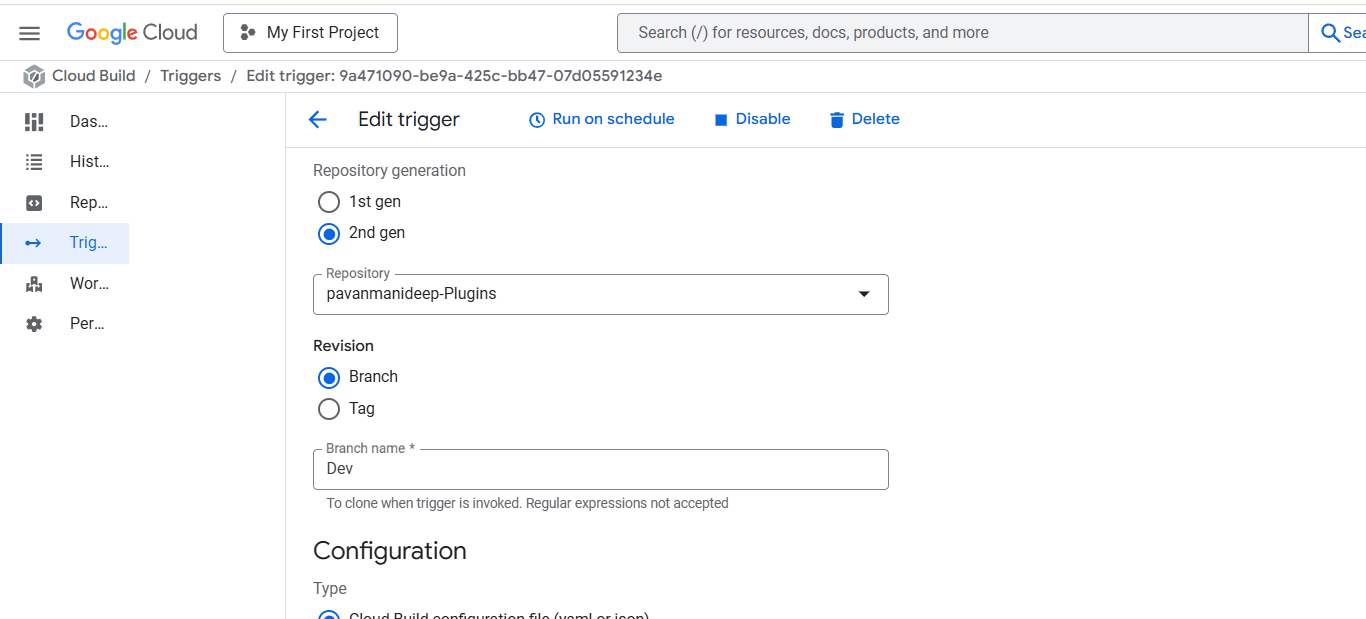Choose the Branch revision option
This screenshot has width=1366, height=619.
click(329, 378)
